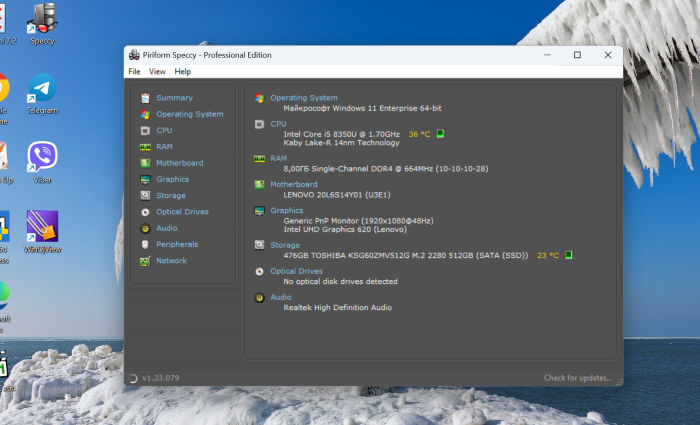Open the CPU heading link in summary
Image resolution: width=700 pixels, height=425 pixels.
pyautogui.click(x=278, y=124)
